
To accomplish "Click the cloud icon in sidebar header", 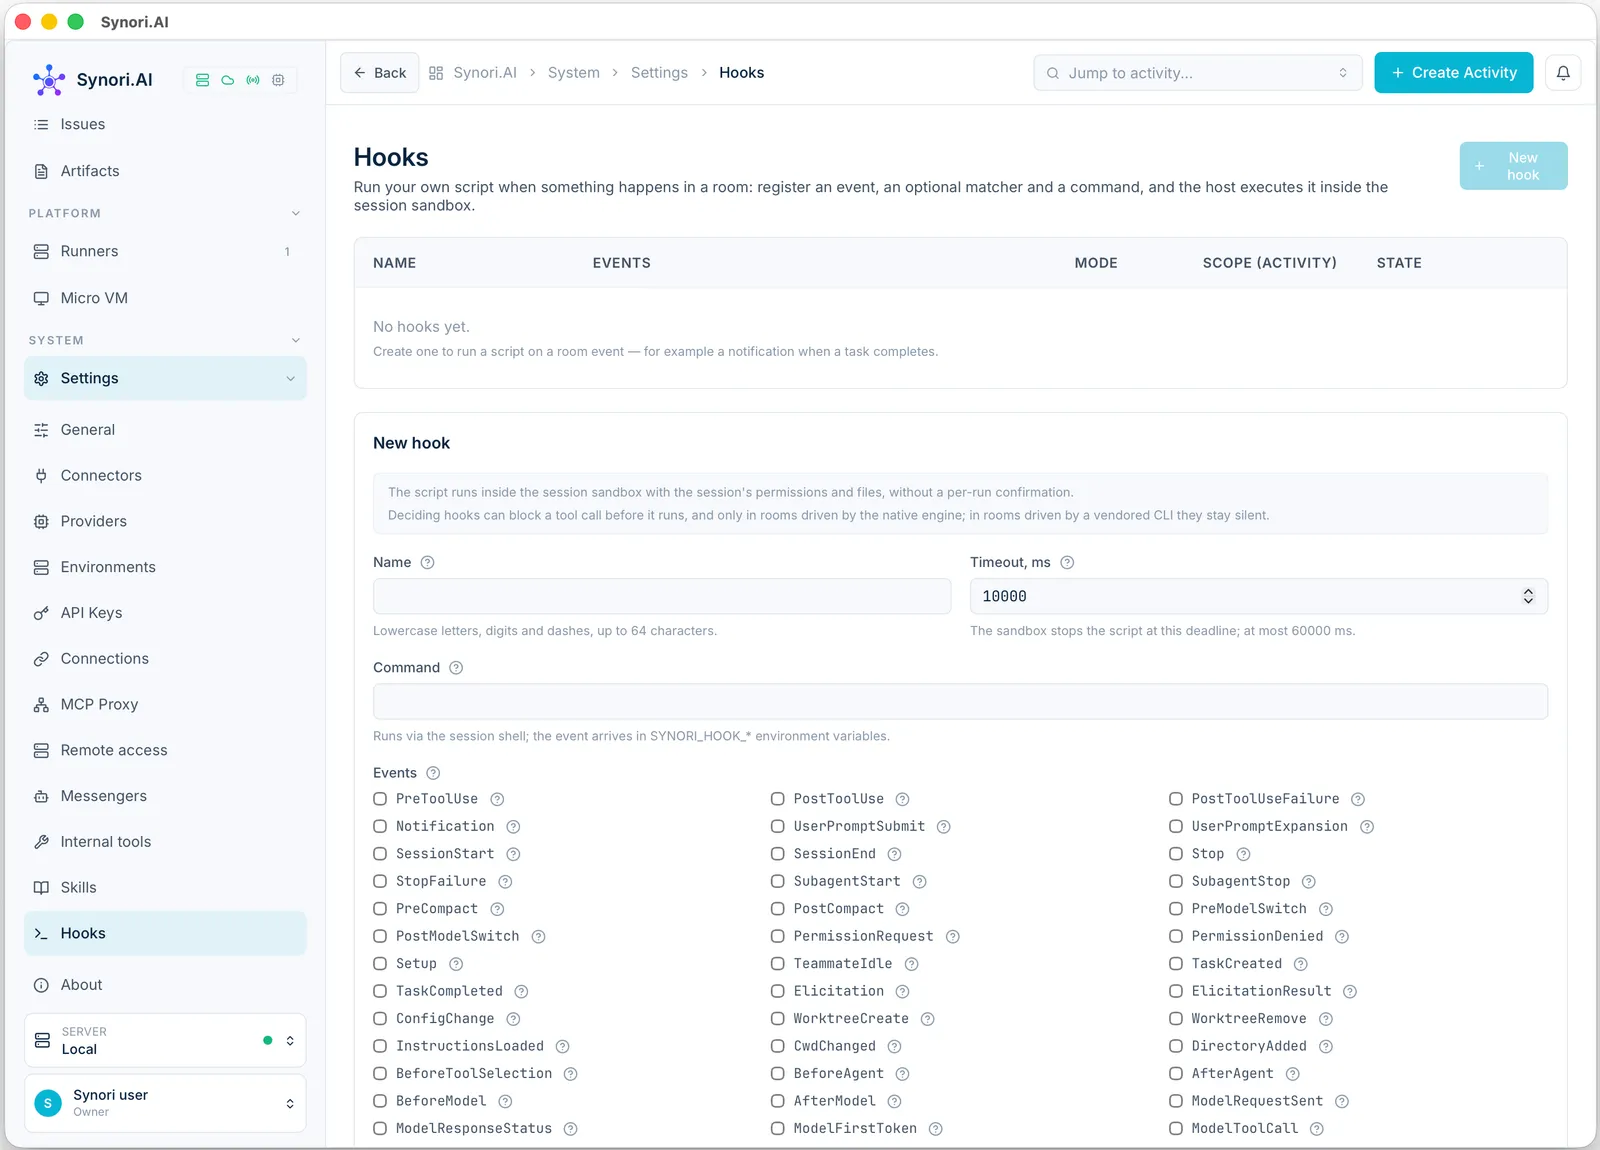I will tap(228, 80).
